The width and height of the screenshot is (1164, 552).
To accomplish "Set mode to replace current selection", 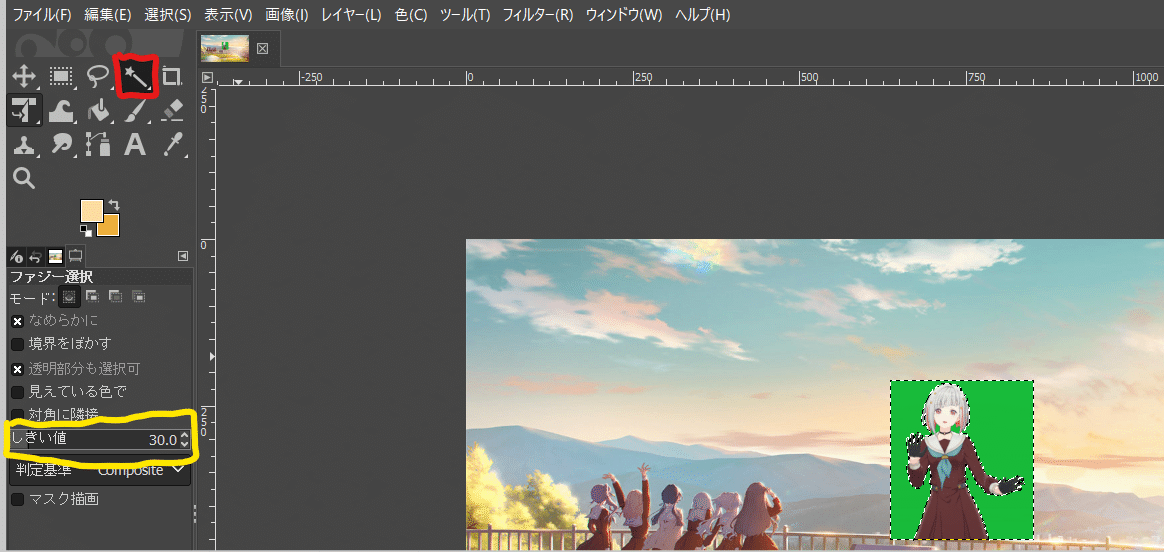I will point(68,297).
